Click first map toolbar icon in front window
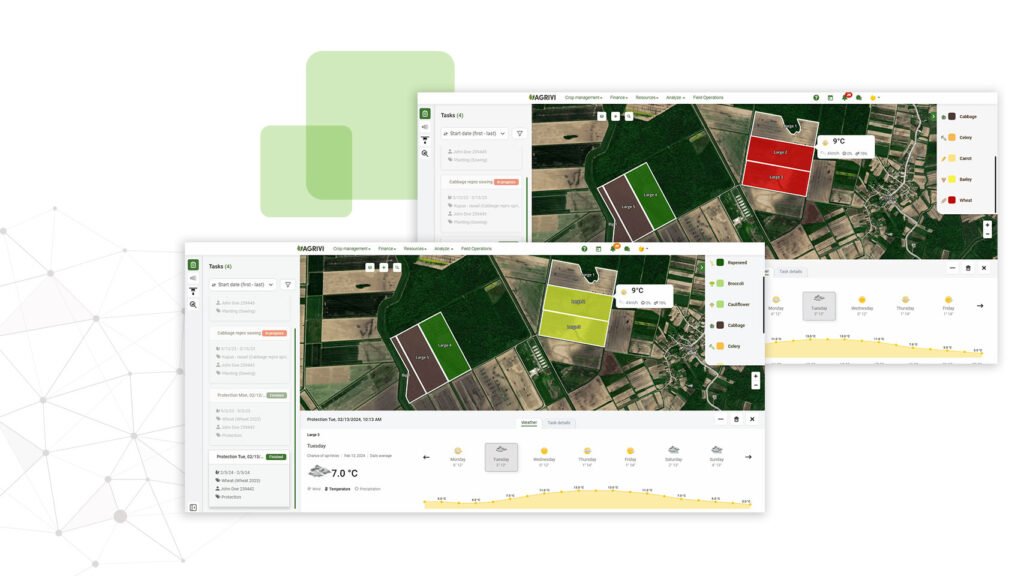 (x=370, y=267)
